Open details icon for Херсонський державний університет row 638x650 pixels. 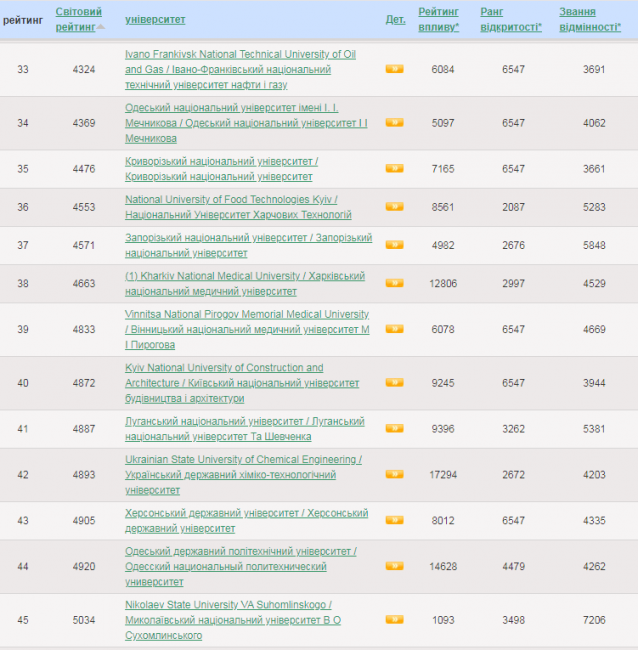(x=394, y=520)
